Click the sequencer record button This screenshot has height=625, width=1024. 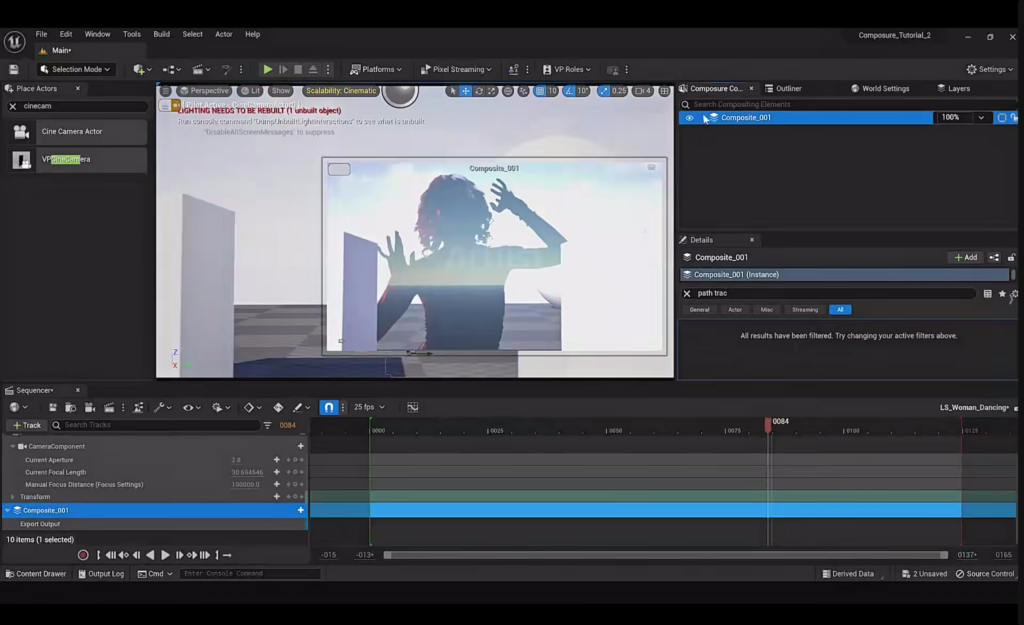click(83, 555)
